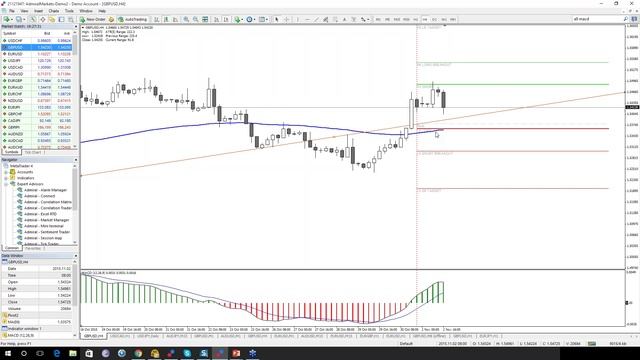Open the New Chart dropdown arrow
Image resolution: width=640 pixels, height=360 pixels.
pyautogui.click(x=12, y=19)
